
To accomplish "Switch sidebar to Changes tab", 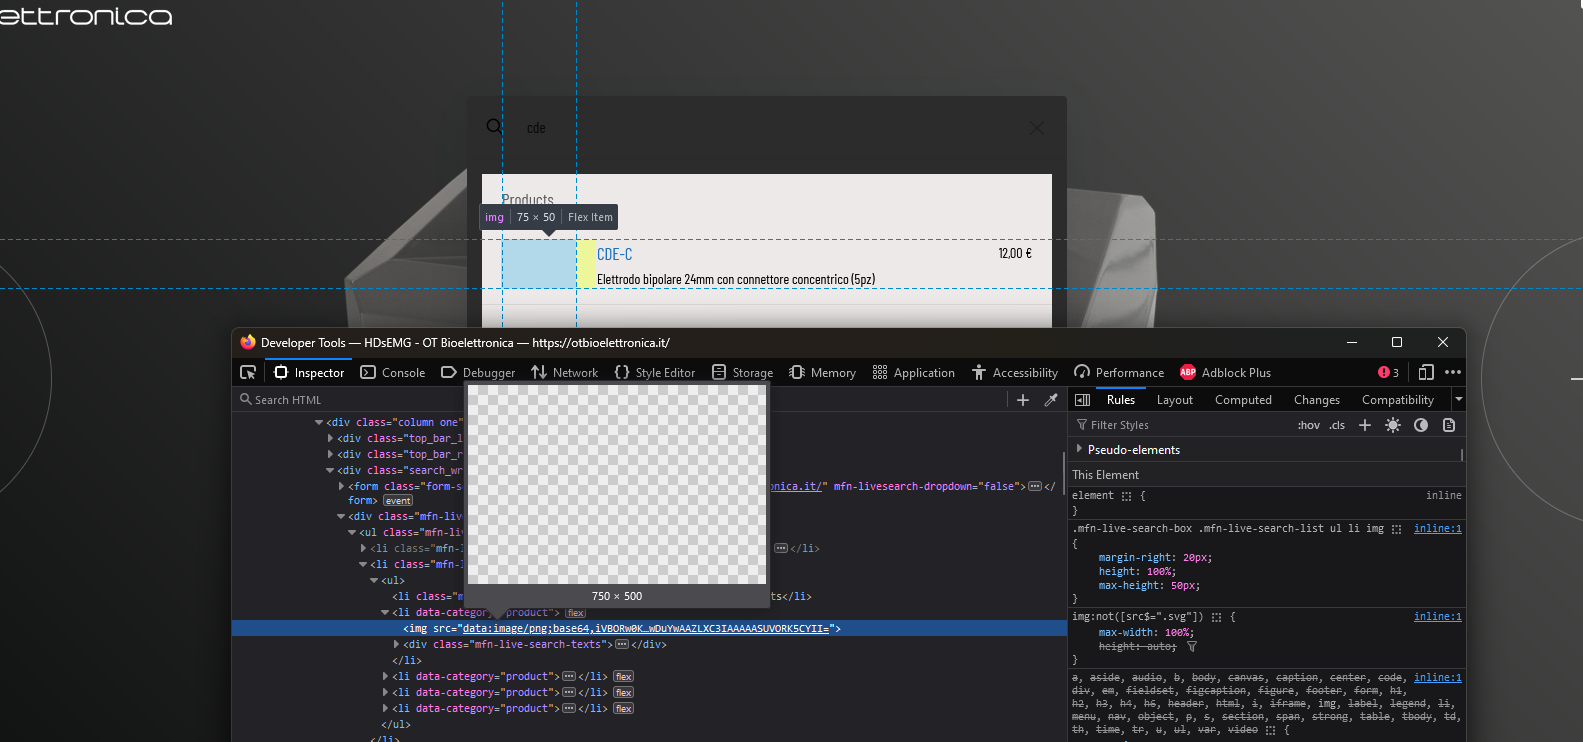I will tap(1317, 400).
